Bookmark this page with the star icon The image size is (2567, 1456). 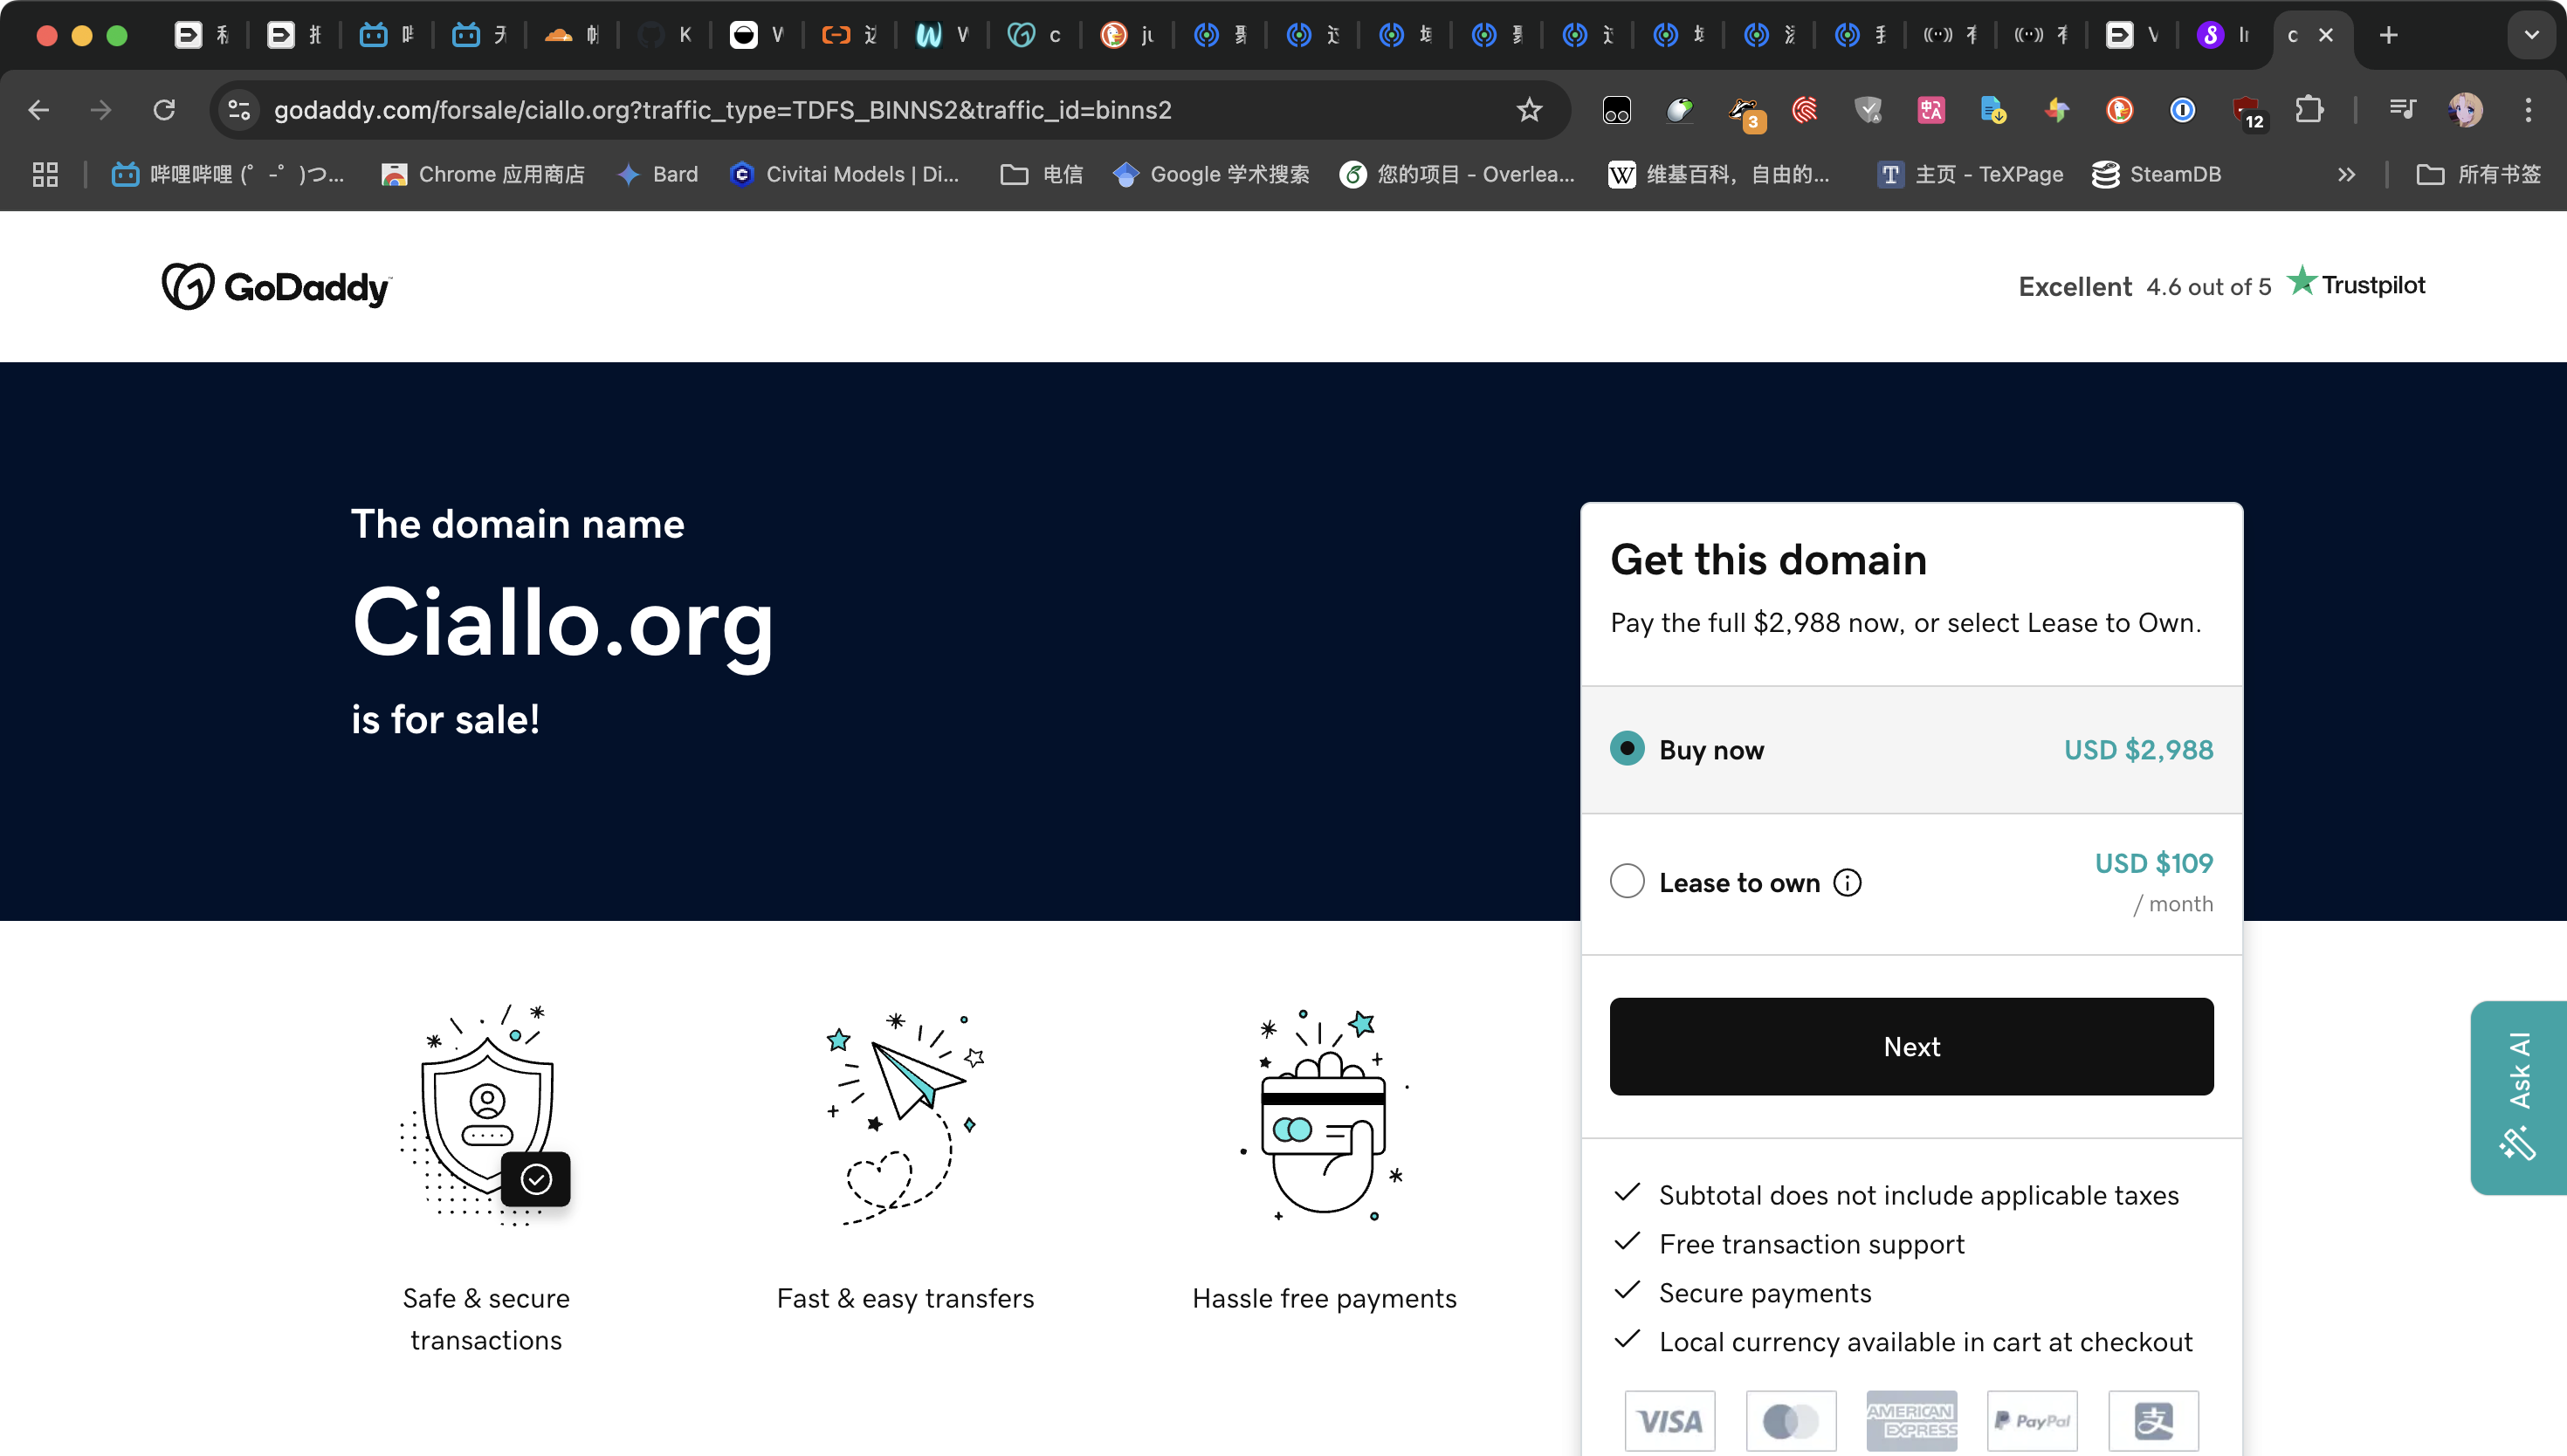(1529, 110)
